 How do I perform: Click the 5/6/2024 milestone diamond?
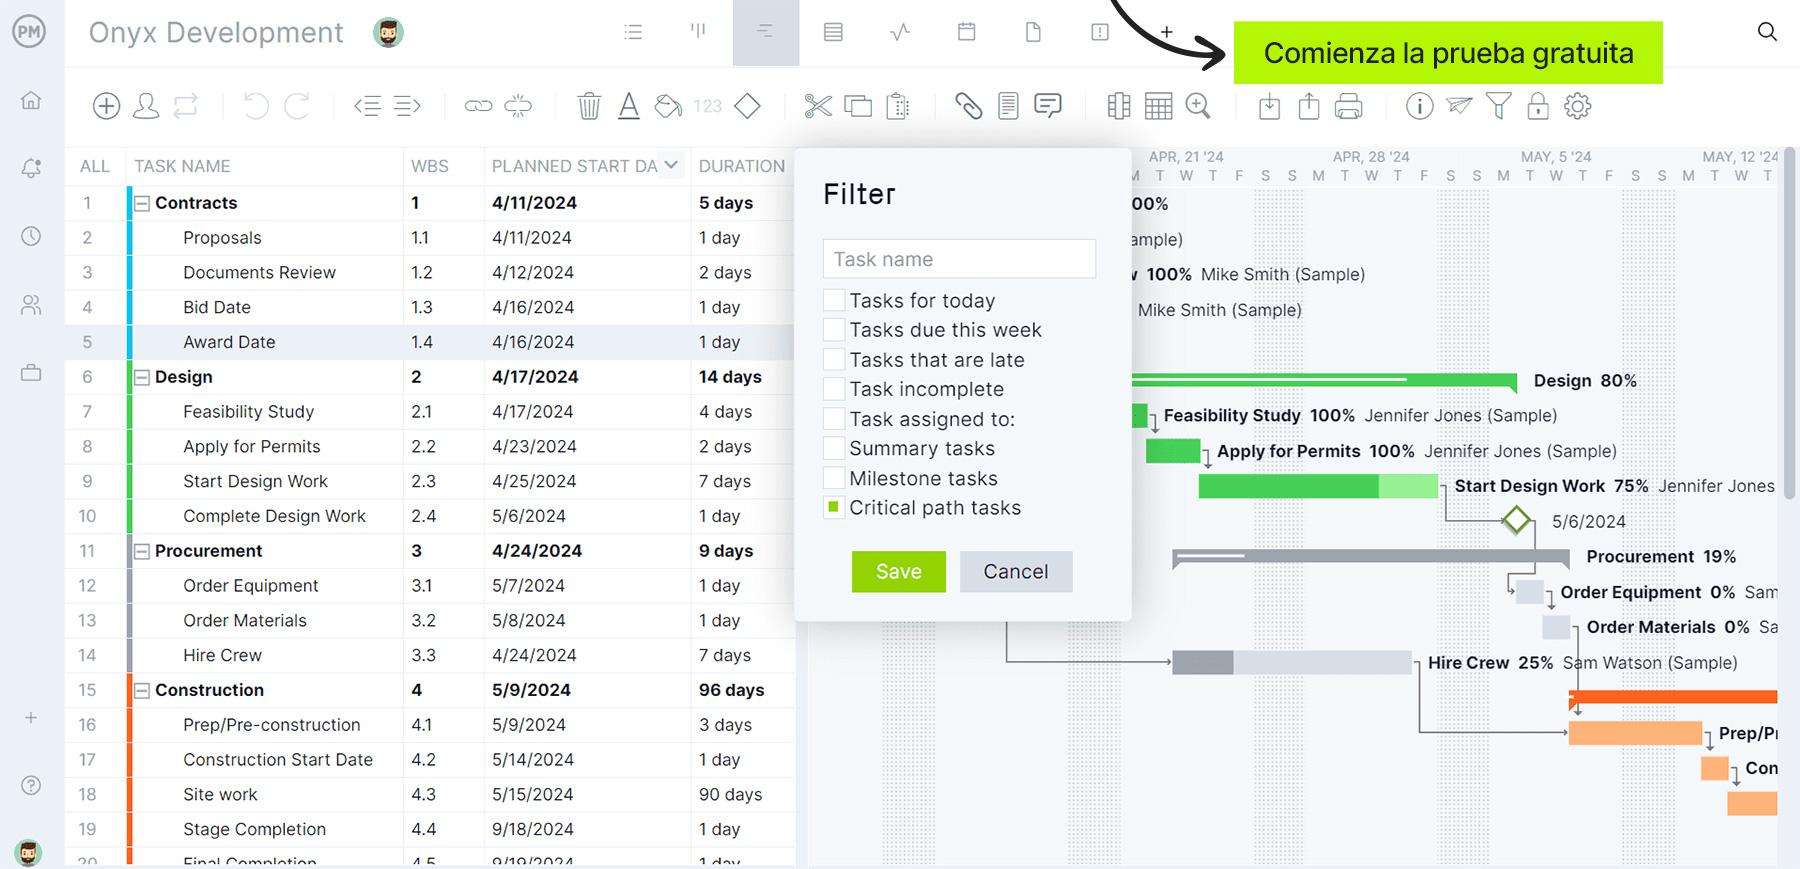(1516, 520)
